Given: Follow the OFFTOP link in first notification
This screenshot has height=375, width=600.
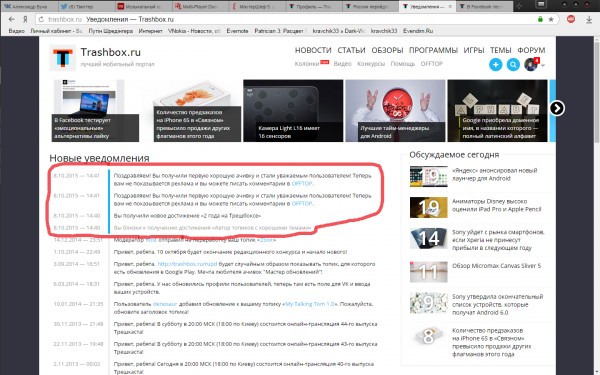Looking at the screenshot, I should (302, 184).
